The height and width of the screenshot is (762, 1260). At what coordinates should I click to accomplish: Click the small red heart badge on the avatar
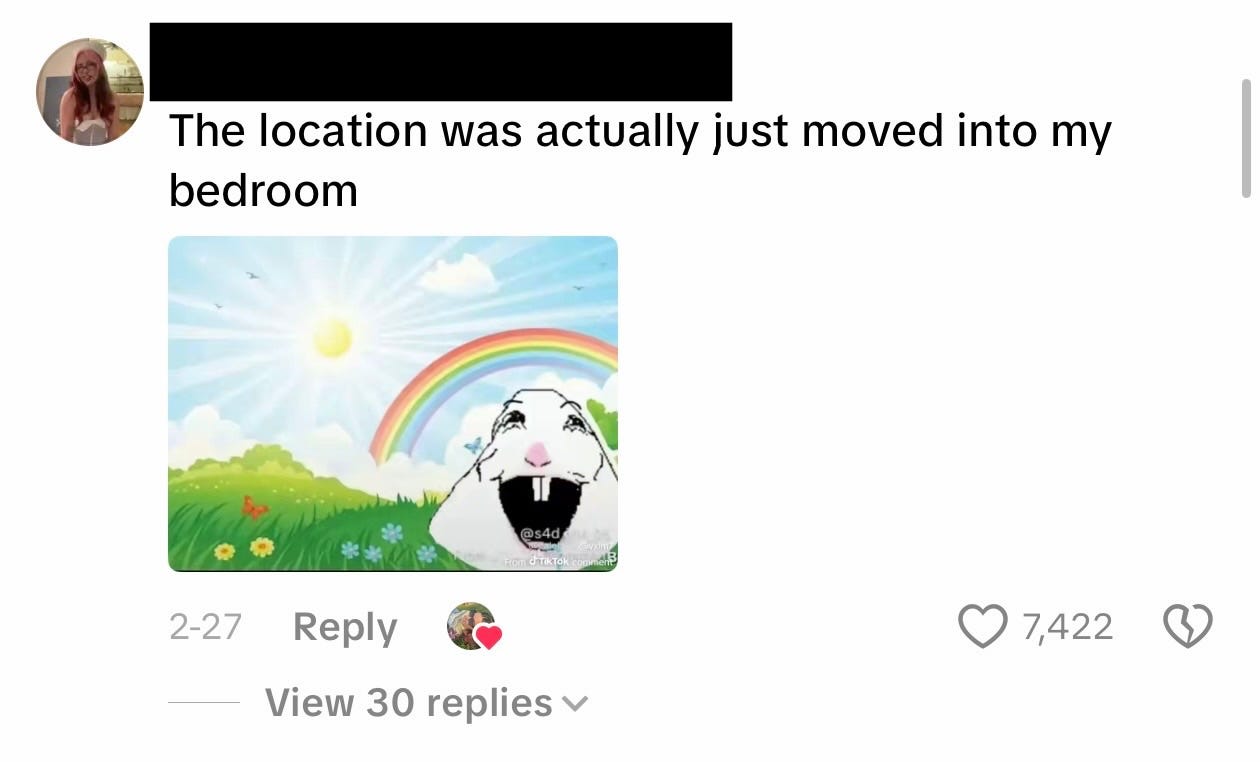pos(487,637)
